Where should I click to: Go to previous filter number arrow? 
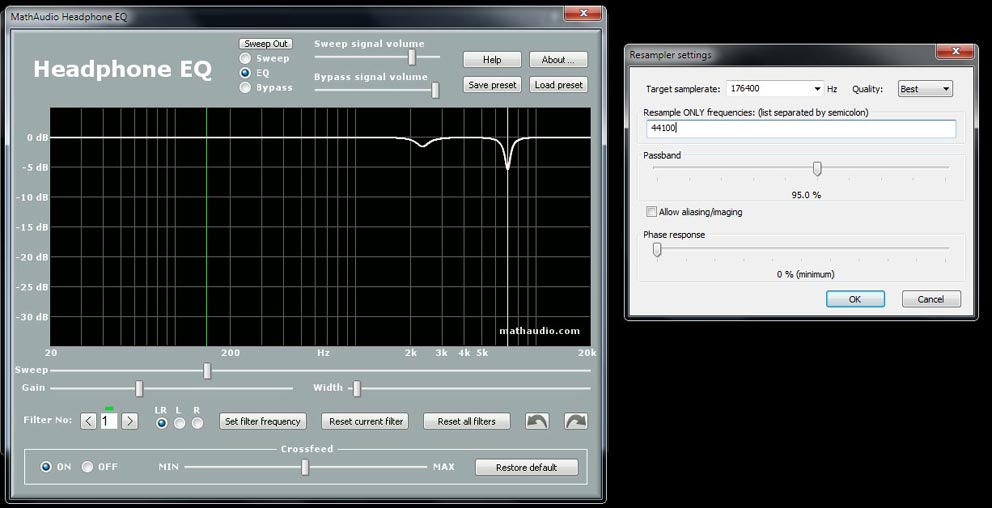(x=89, y=421)
